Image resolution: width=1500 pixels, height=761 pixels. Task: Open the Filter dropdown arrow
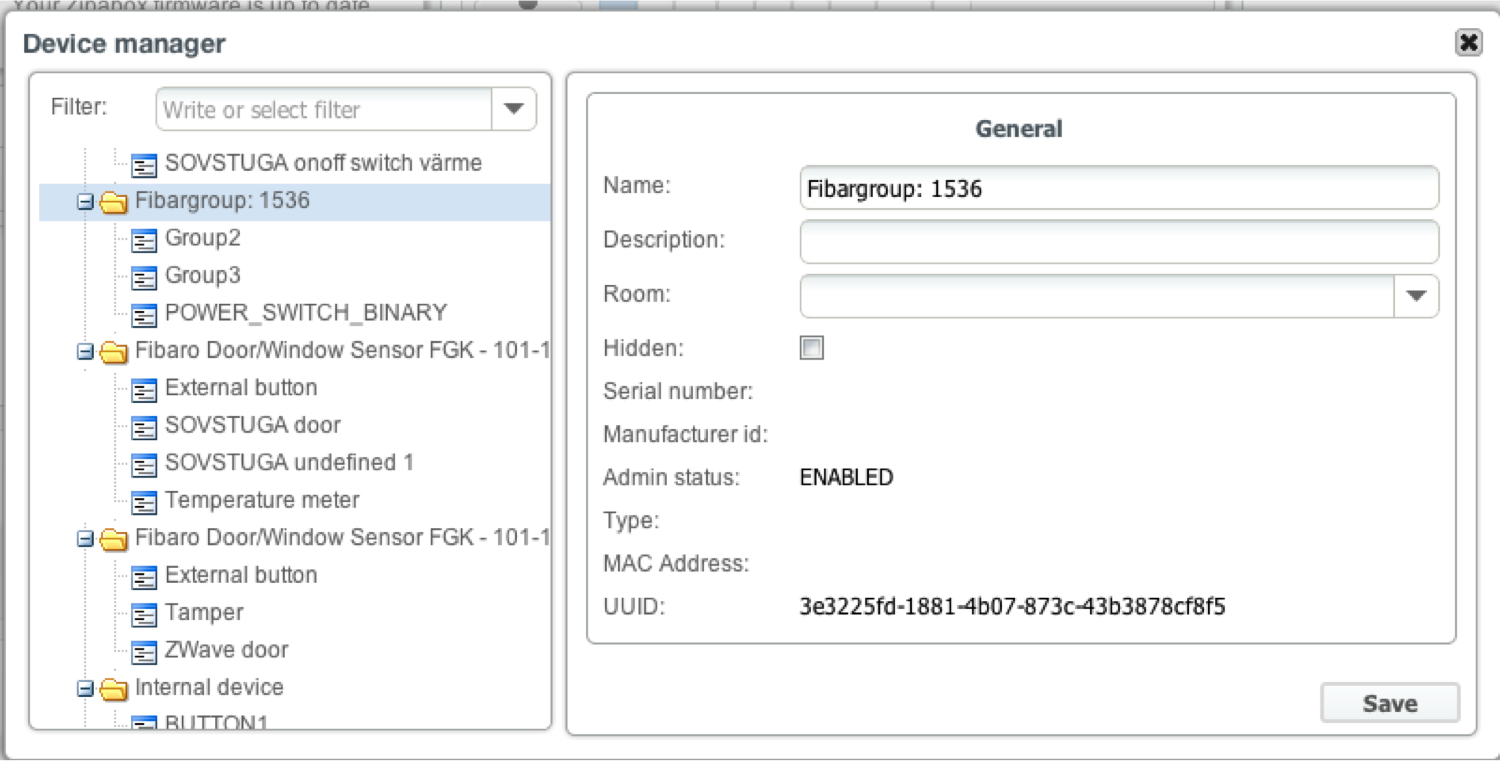[x=514, y=109]
